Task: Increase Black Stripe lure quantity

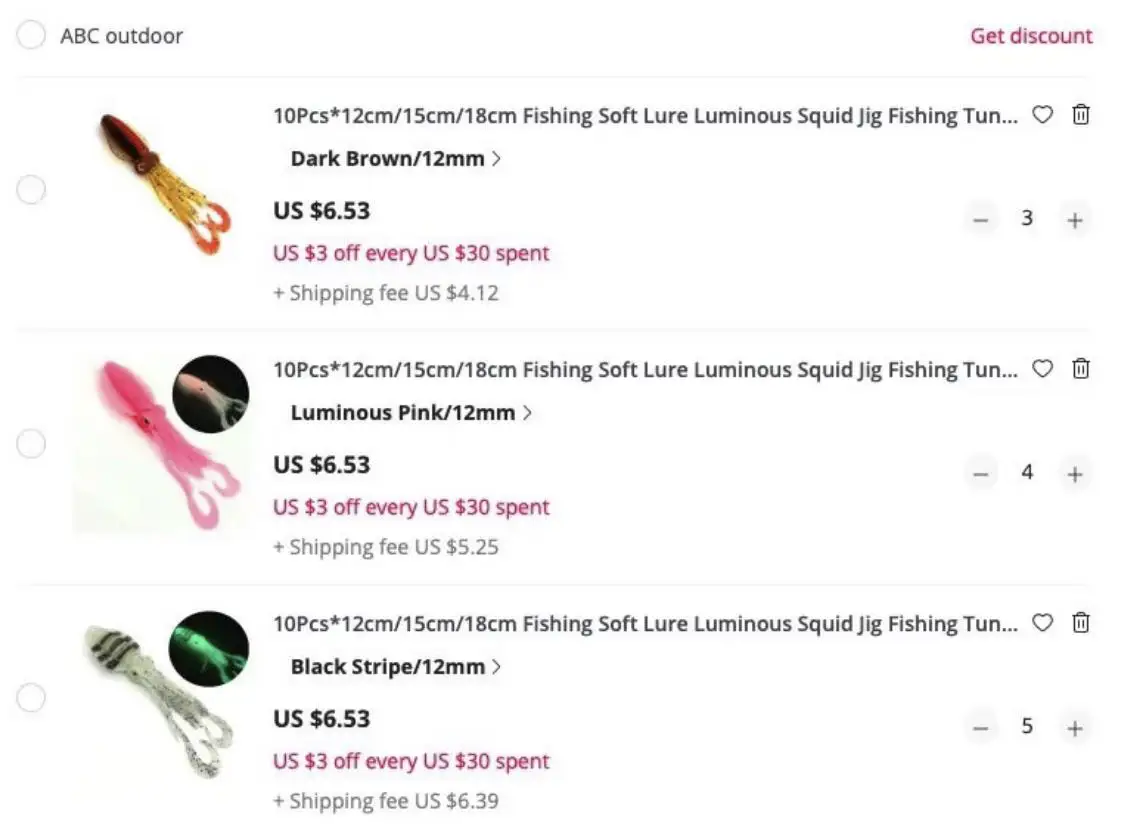Action: pos(1075,727)
